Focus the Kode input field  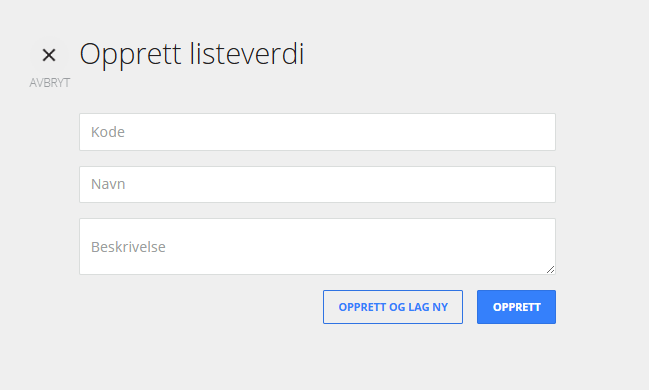(x=317, y=132)
